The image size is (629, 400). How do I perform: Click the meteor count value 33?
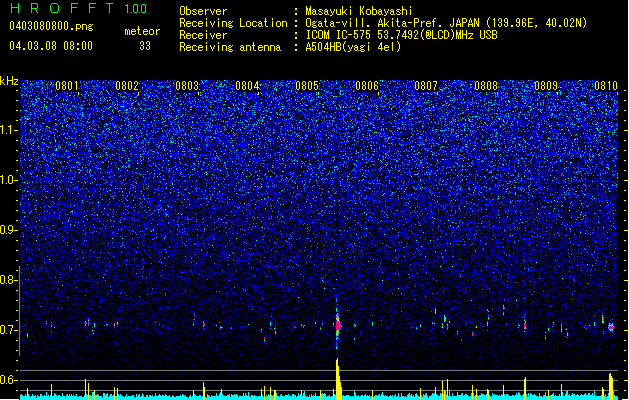tap(145, 46)
